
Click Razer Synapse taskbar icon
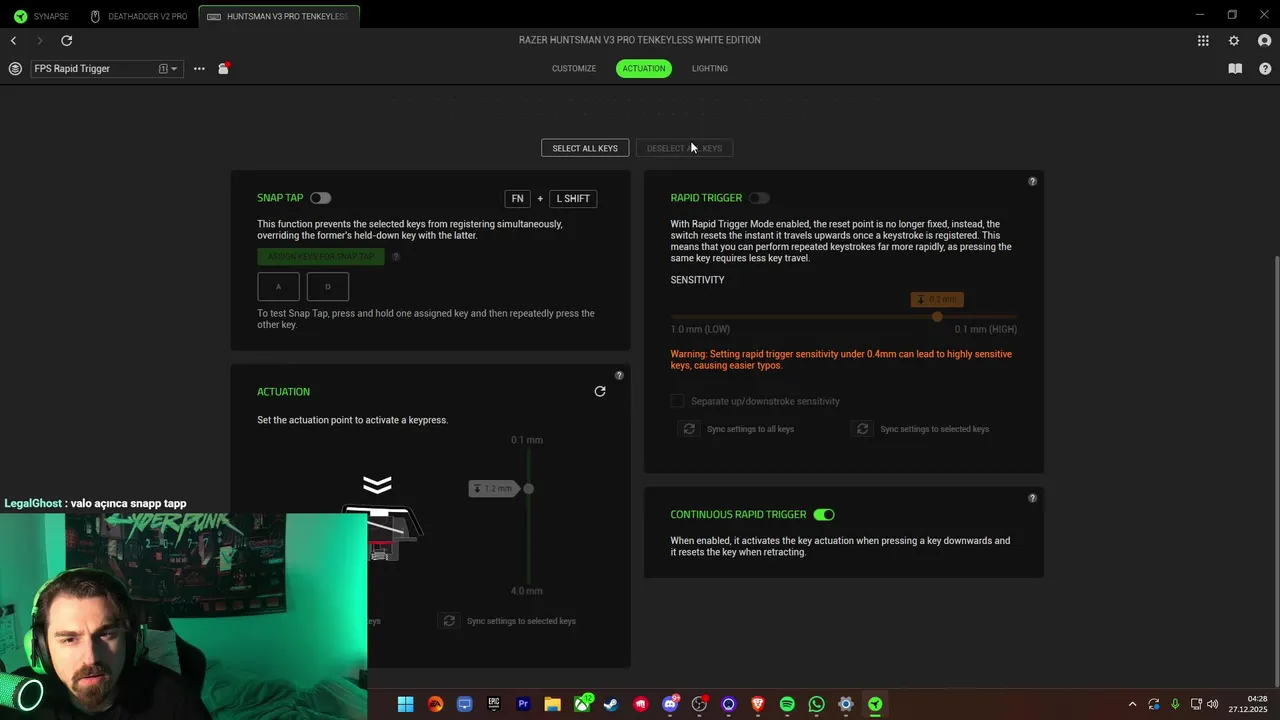click(875, 704)
